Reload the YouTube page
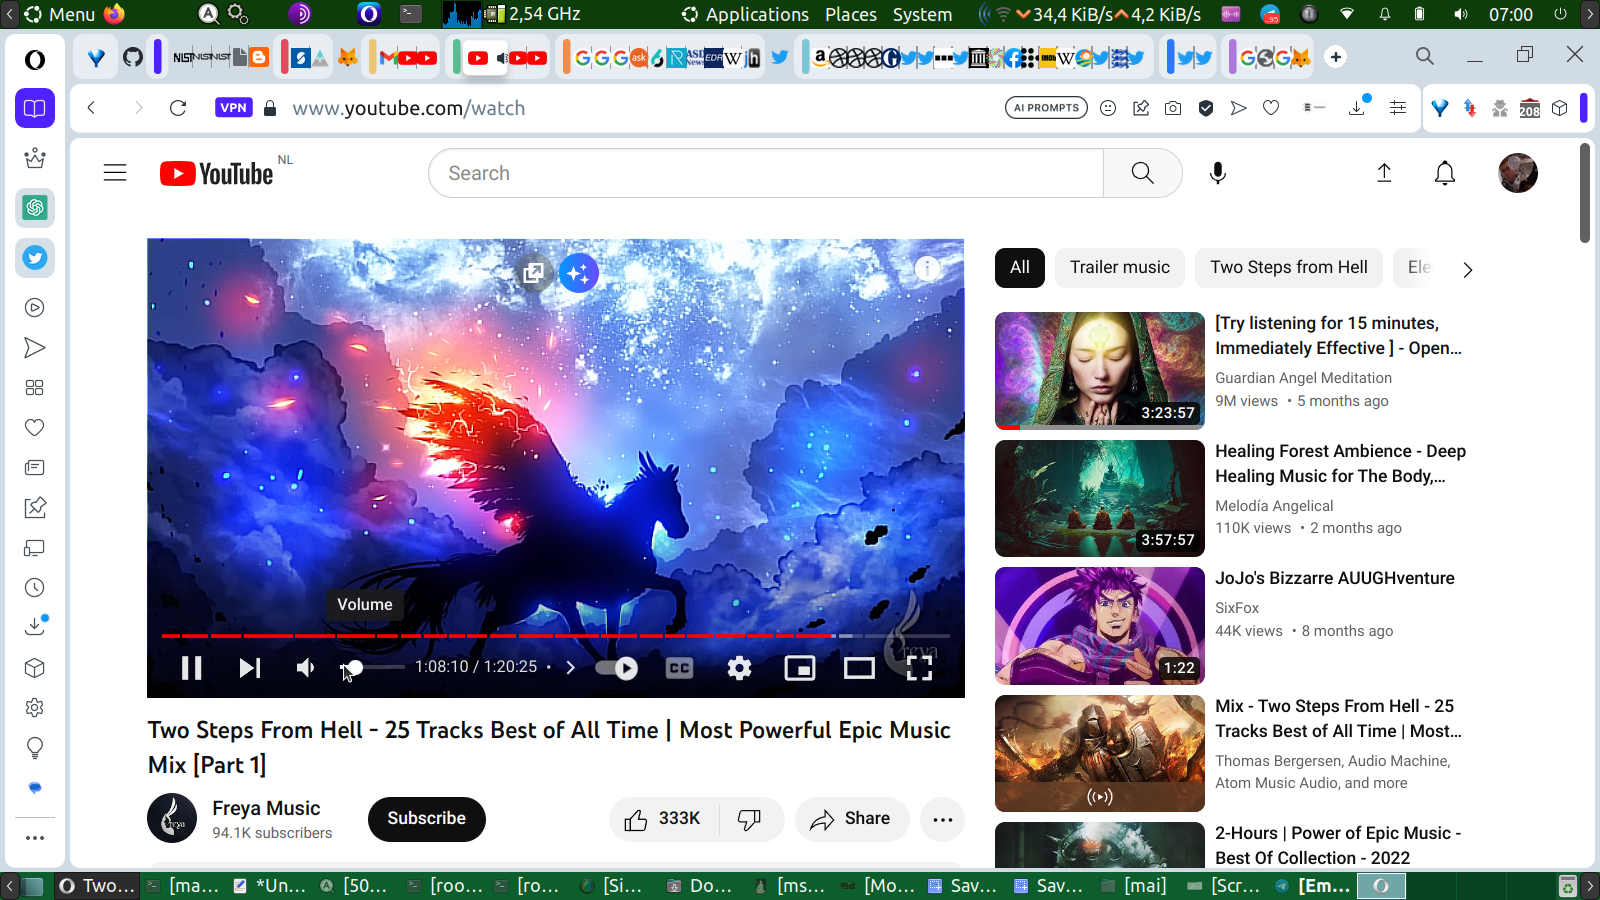The height and width of the screenshot is (900, 1600). [178, 108]
